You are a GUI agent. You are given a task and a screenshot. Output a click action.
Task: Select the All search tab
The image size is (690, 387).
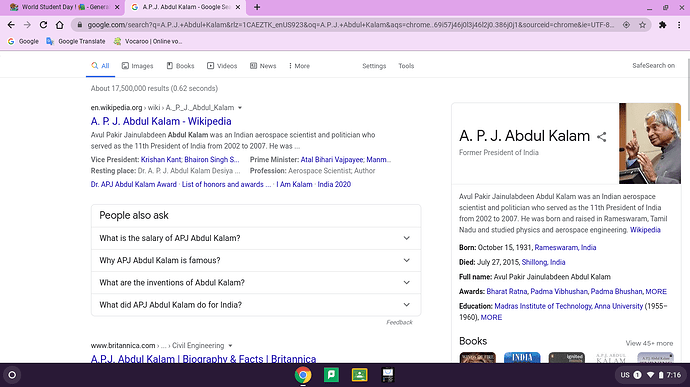(x=100, y=66)
